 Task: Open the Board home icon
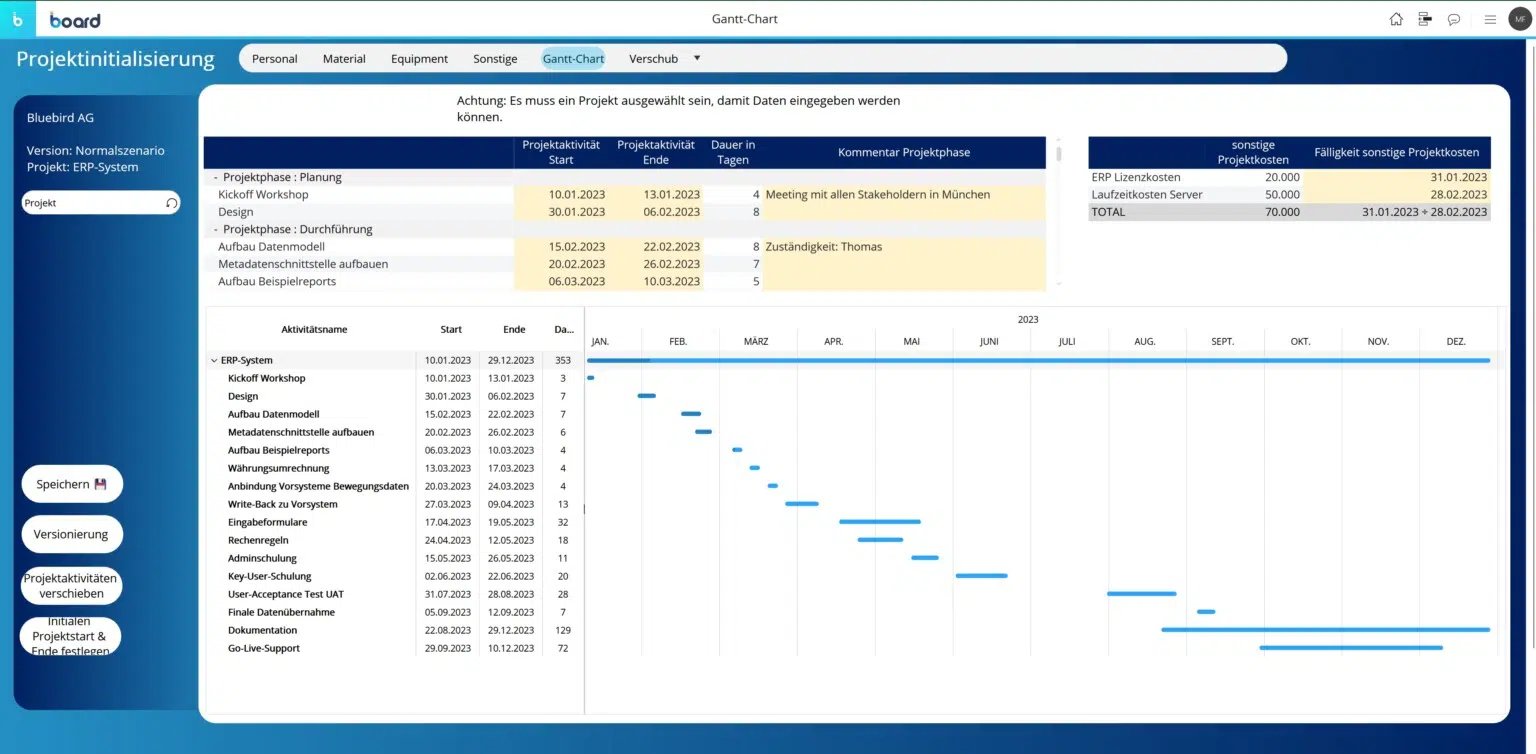click(x=1396, y=19)
